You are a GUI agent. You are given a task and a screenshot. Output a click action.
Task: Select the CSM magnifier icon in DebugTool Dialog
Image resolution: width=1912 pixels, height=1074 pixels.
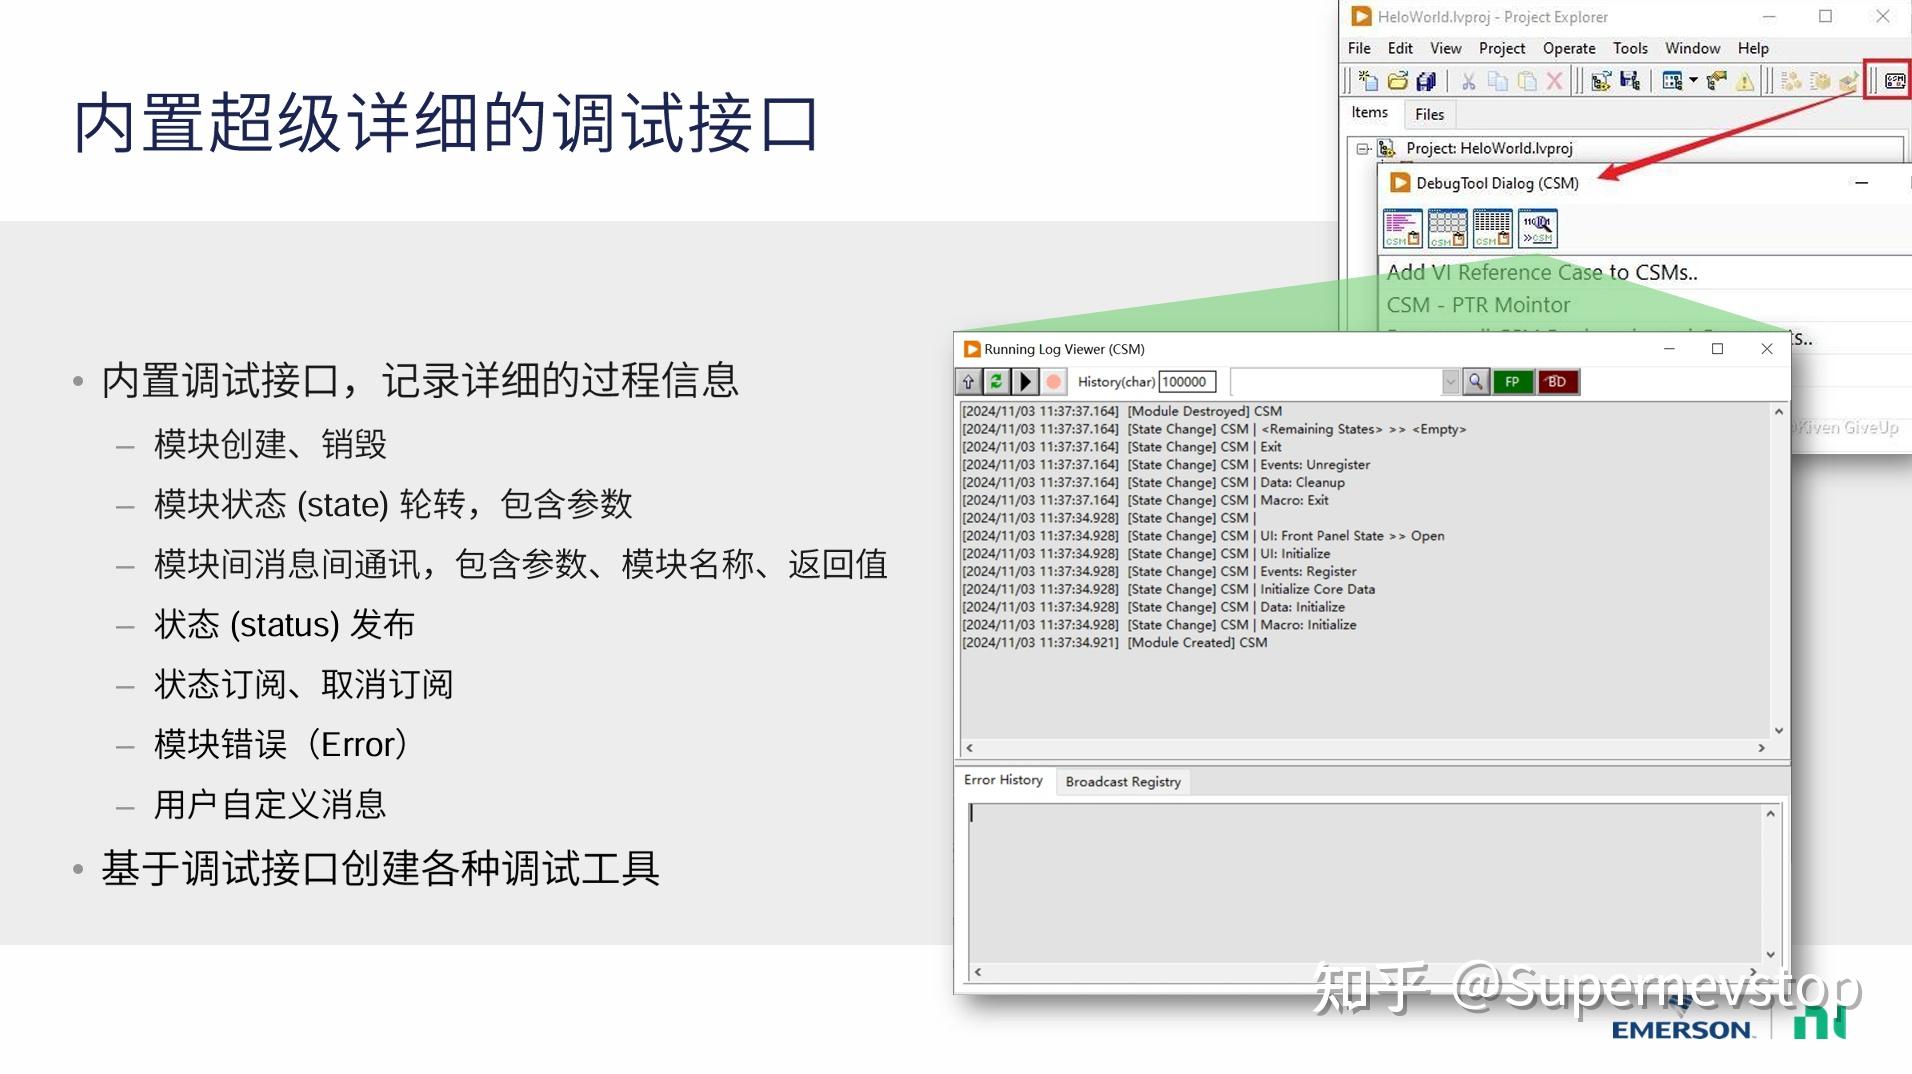point(1537,227)
